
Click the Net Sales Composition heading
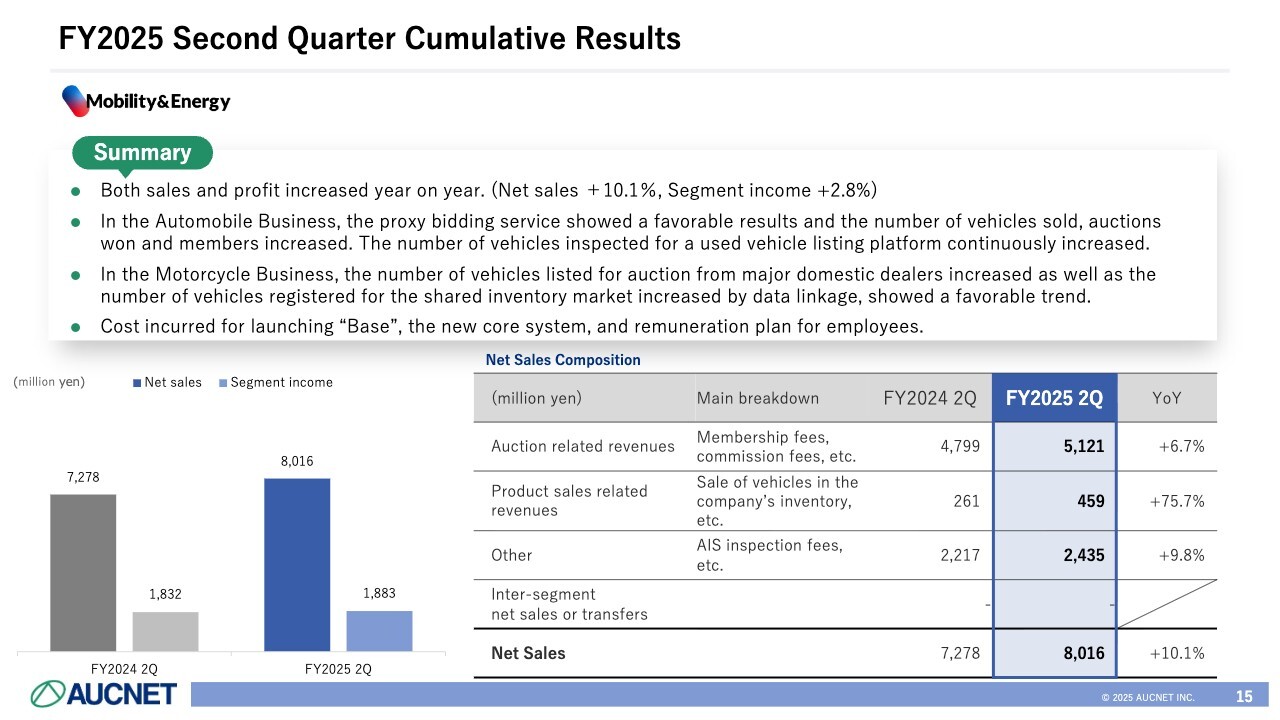[563, 360]
